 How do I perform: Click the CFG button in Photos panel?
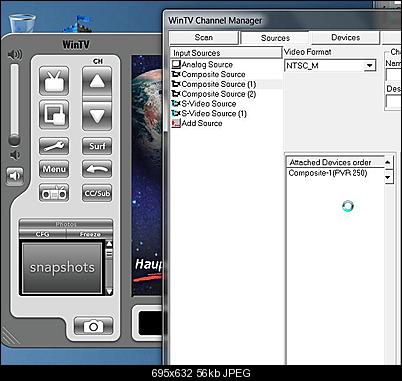42,234
